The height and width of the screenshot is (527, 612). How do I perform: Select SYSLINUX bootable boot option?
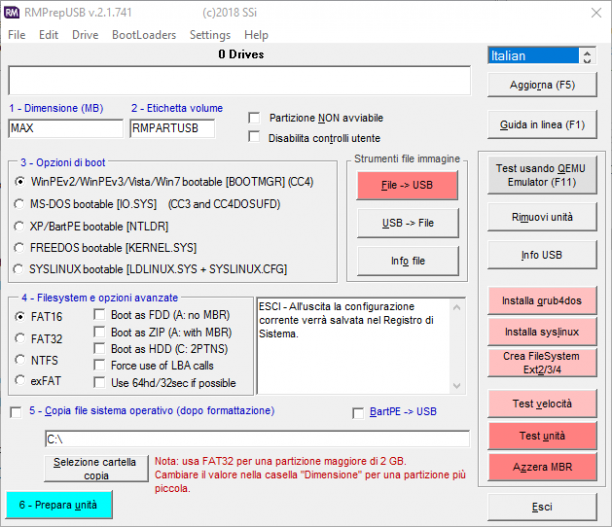tap(18, 269)
